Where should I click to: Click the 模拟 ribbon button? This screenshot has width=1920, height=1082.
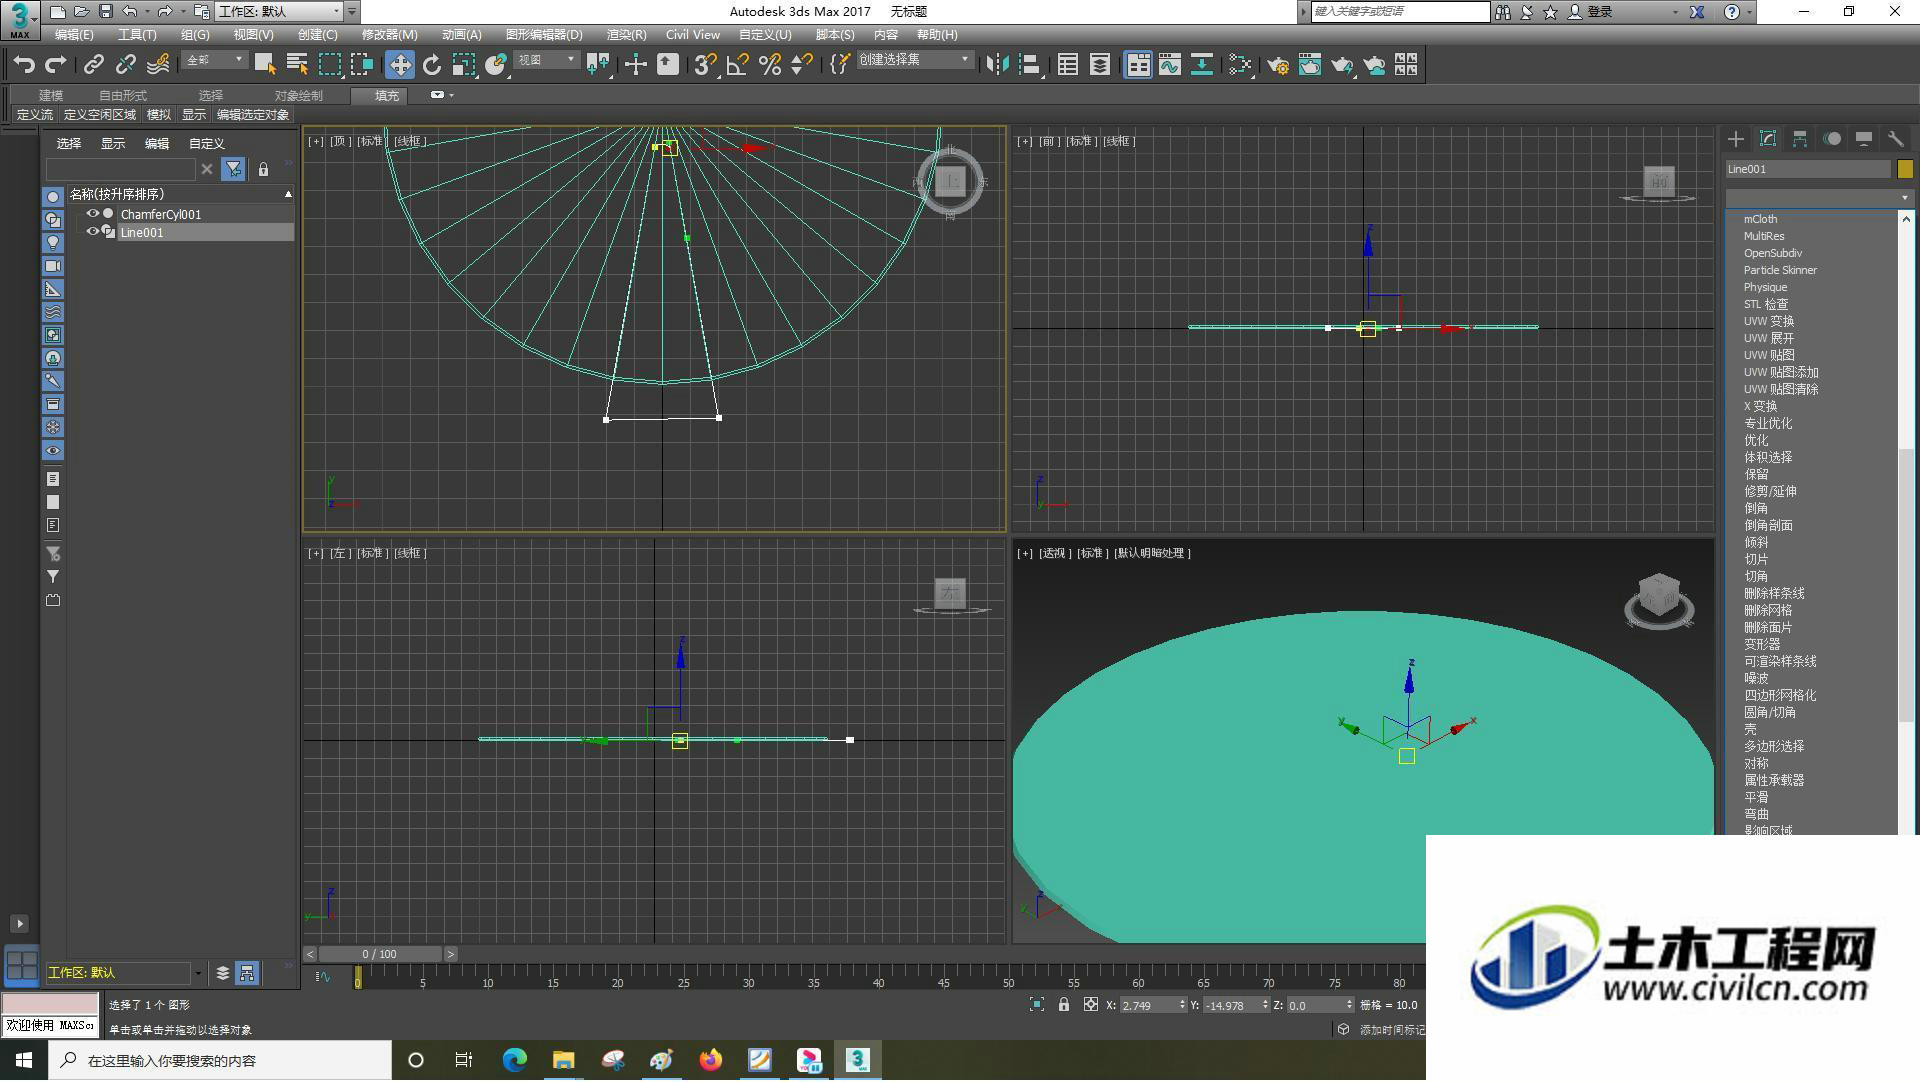coord(159,115)
